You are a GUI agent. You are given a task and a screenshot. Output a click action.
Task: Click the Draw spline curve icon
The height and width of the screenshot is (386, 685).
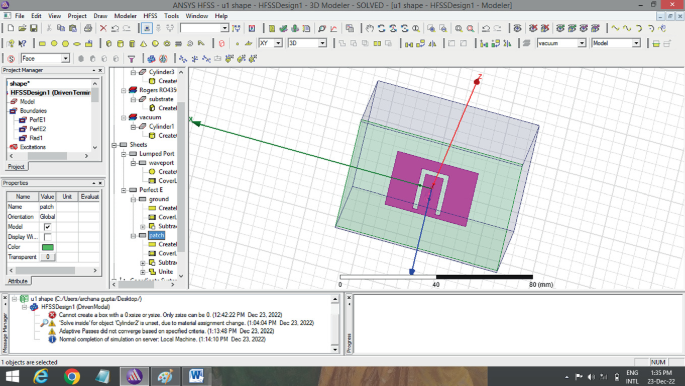[x=627, y=28]
